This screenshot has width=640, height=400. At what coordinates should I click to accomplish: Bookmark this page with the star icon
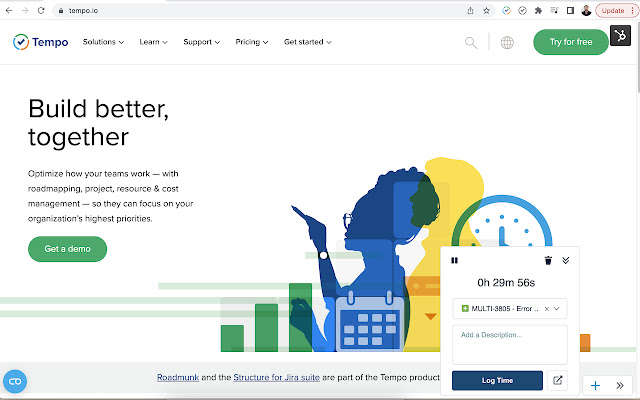[486, 11]
